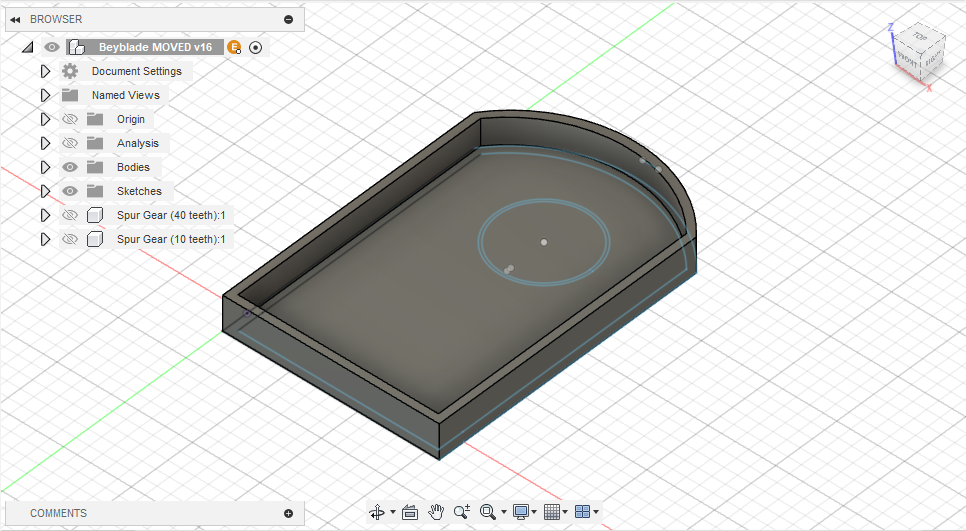Select the Origin text label
This screenshot has width=966, height=531.
tap(131, 120)
